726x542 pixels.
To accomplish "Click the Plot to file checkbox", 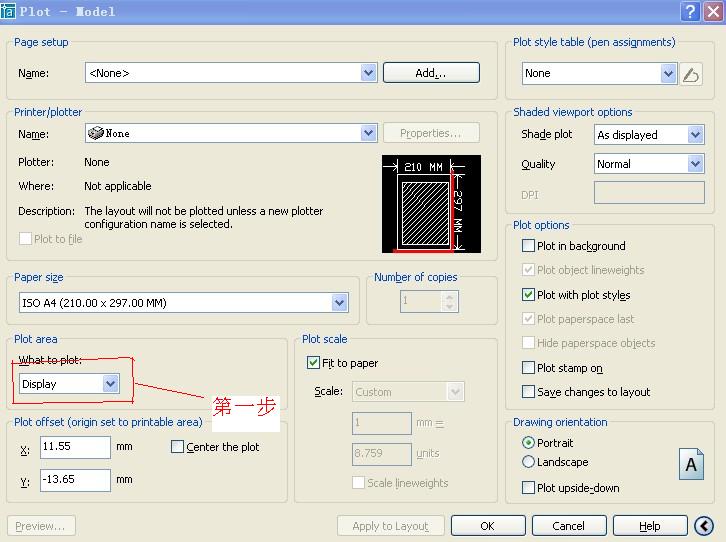I will pyautogui.click(x=25, y=239).
